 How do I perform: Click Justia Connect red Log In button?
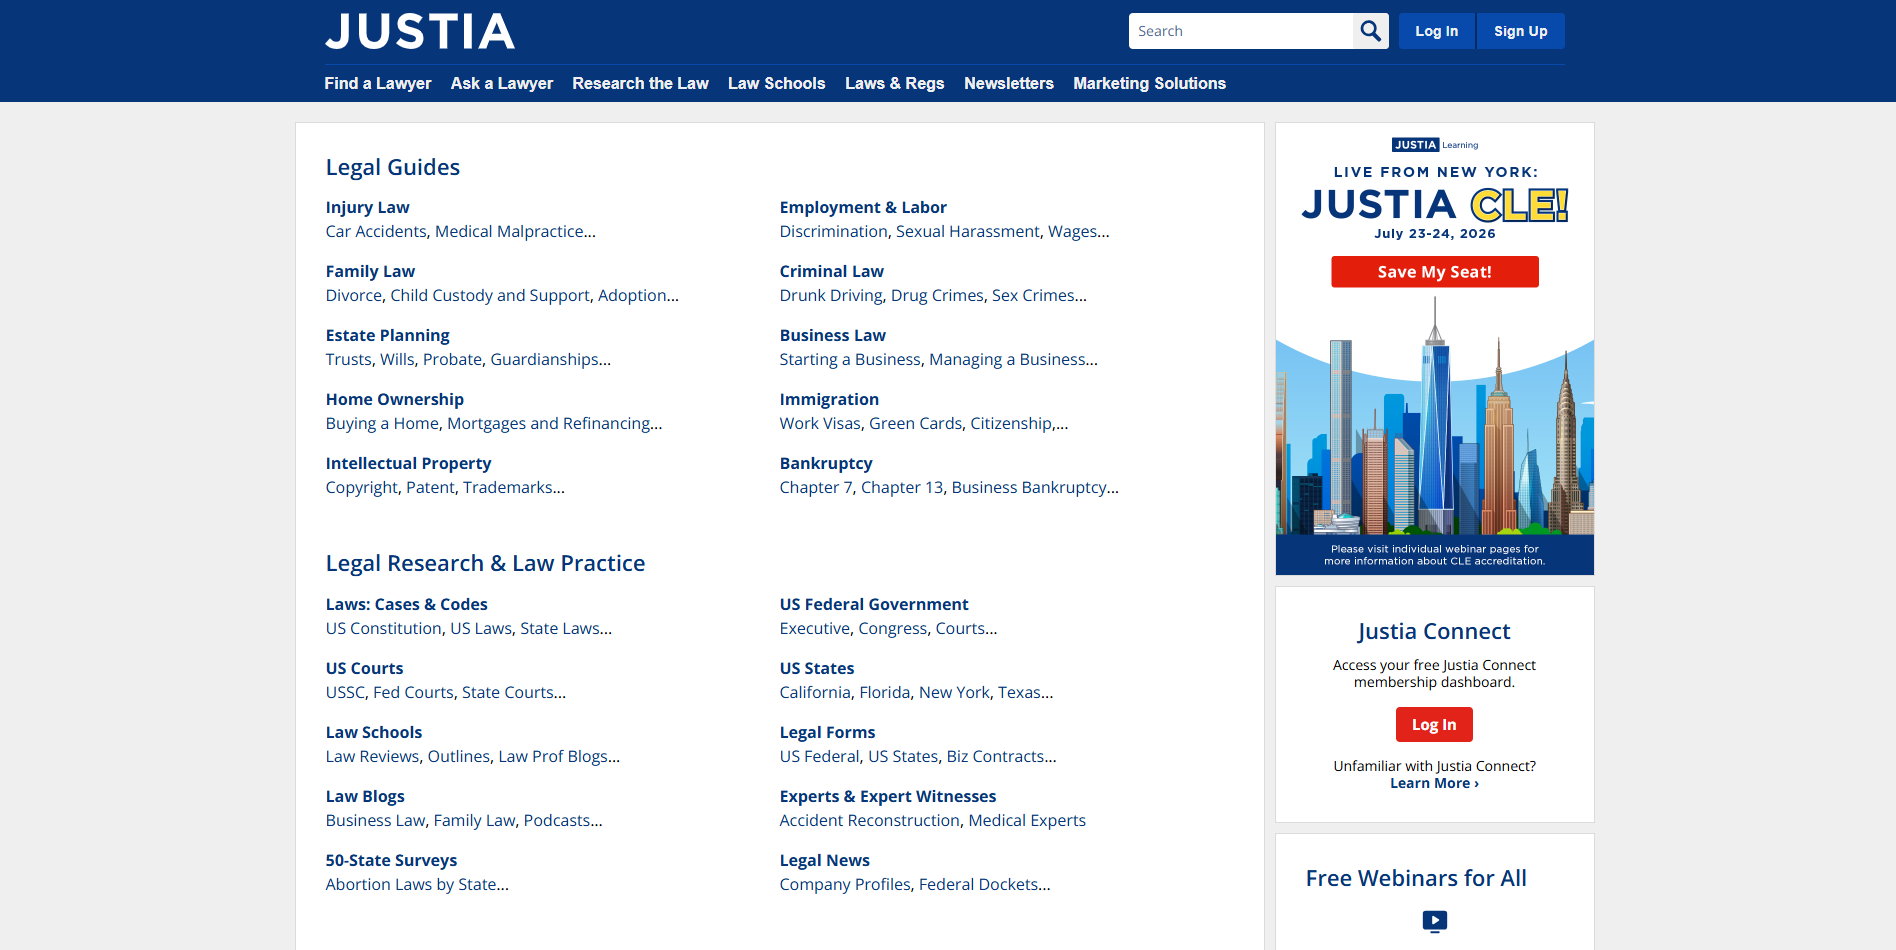(1434, 724)
